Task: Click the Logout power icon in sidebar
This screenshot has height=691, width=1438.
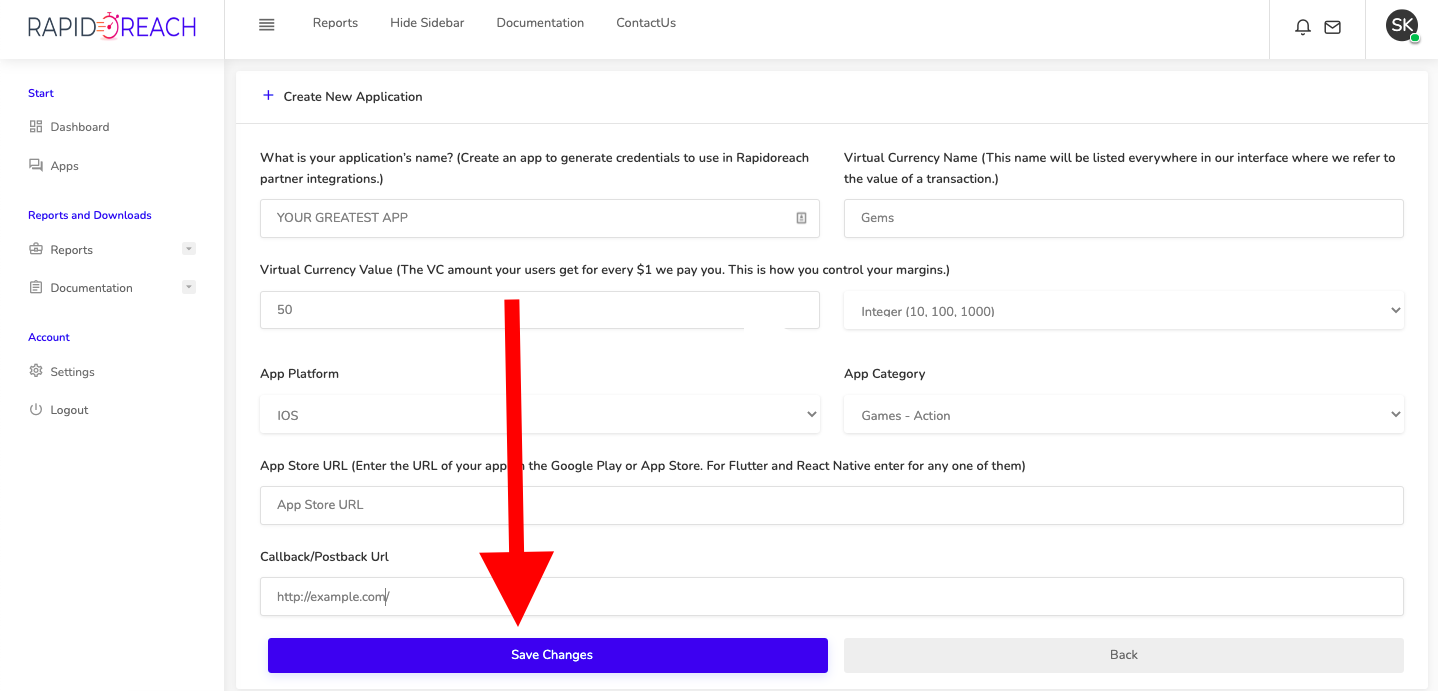Action: (x=36, y=409)
